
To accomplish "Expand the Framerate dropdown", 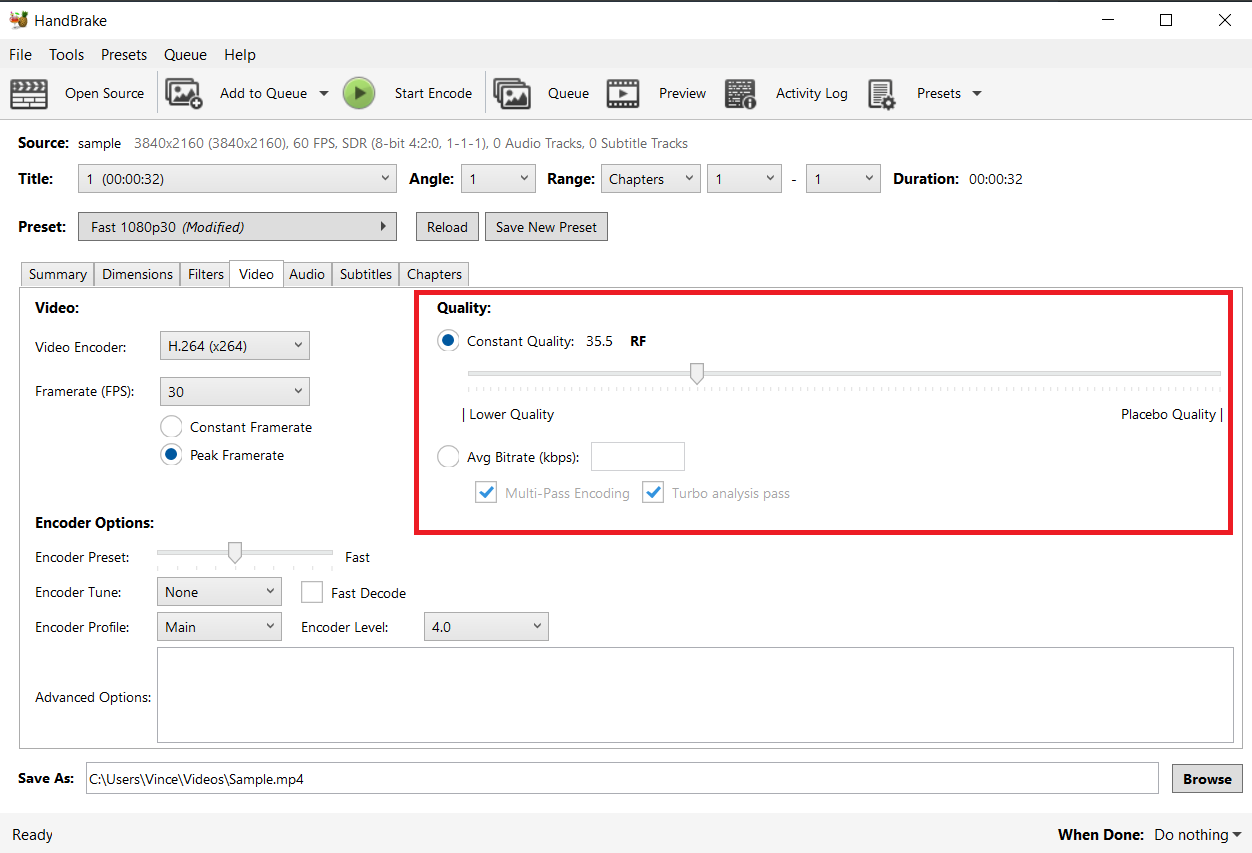I will pyautogui.click(x=234, y=391).
